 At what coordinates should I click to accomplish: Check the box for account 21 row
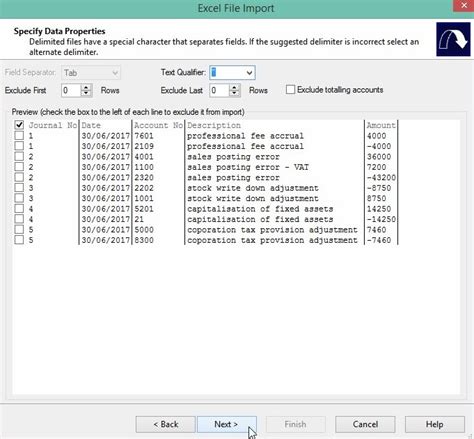tap(19, 219)
